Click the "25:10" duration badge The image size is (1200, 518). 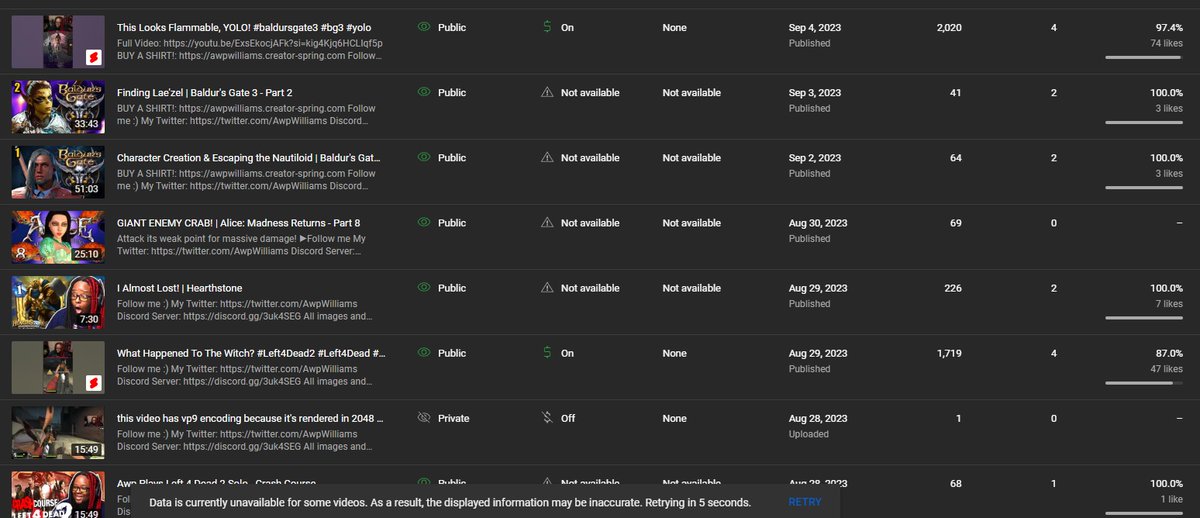[86, 254]
